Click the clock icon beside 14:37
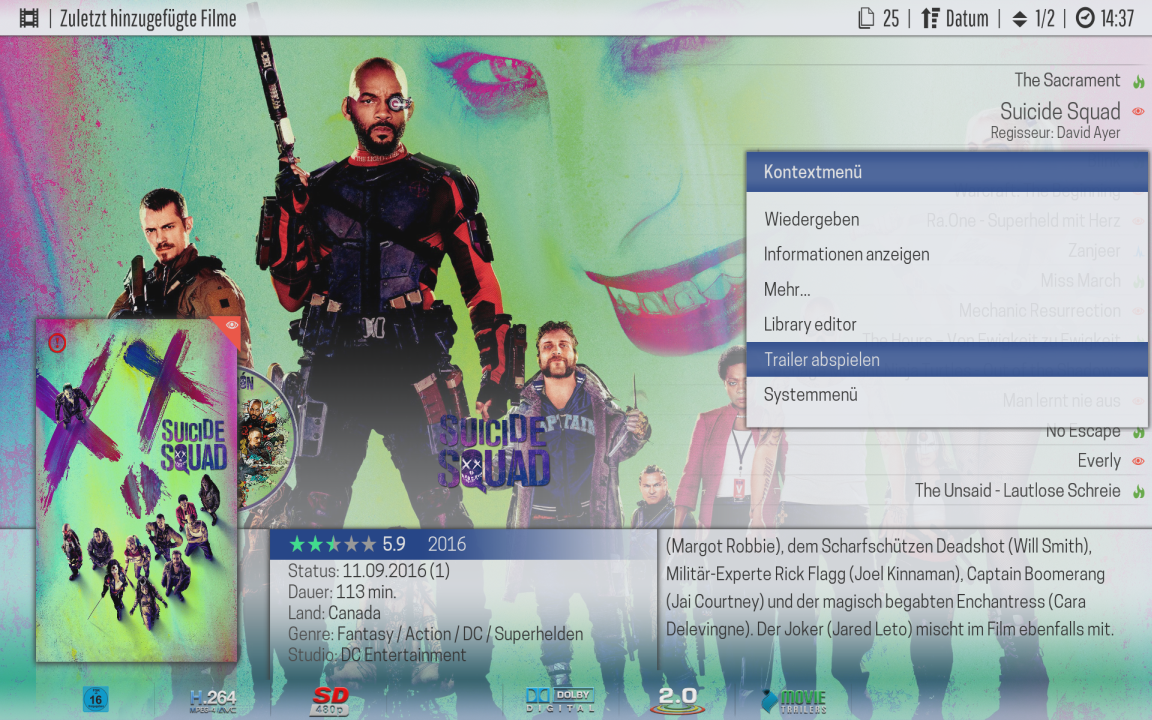 point(1085,18)
